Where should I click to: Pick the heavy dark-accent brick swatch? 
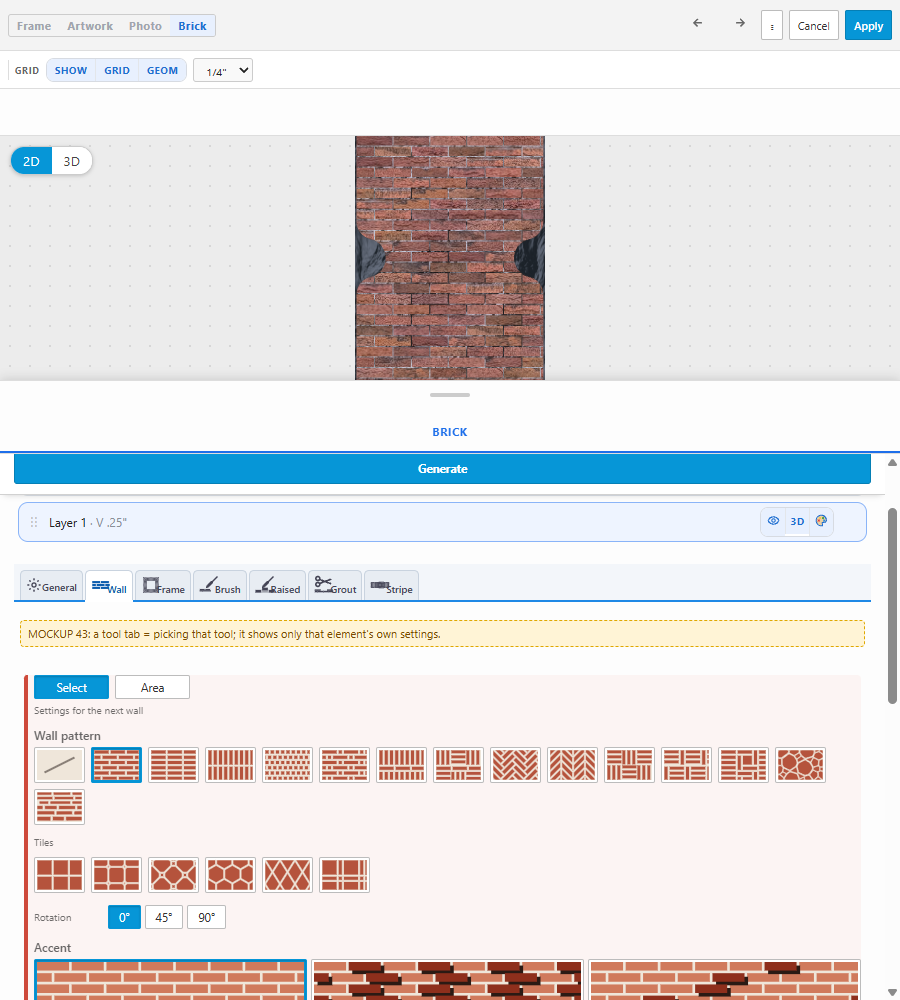[x=447, y=980]
